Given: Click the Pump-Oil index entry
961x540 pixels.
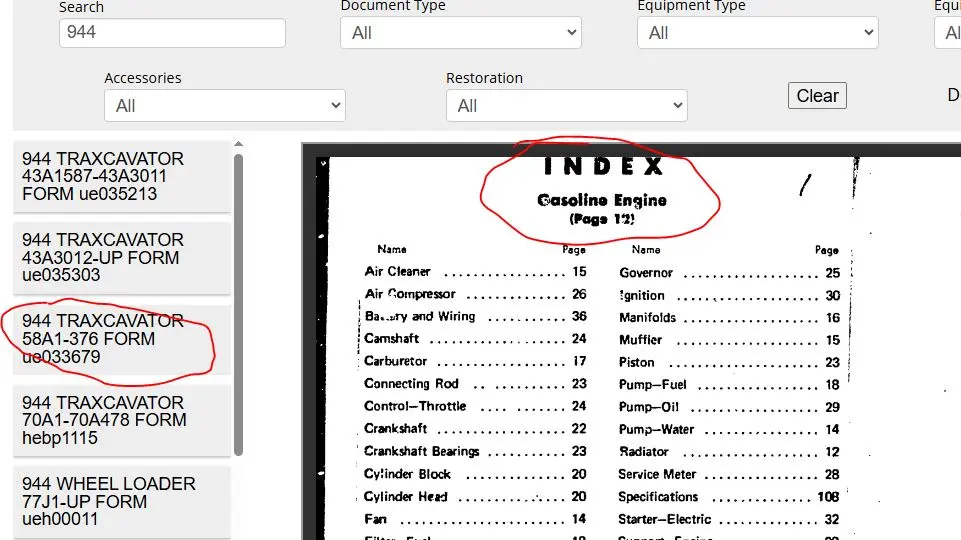Looking at the screenshot, I should tap(729, 407).
